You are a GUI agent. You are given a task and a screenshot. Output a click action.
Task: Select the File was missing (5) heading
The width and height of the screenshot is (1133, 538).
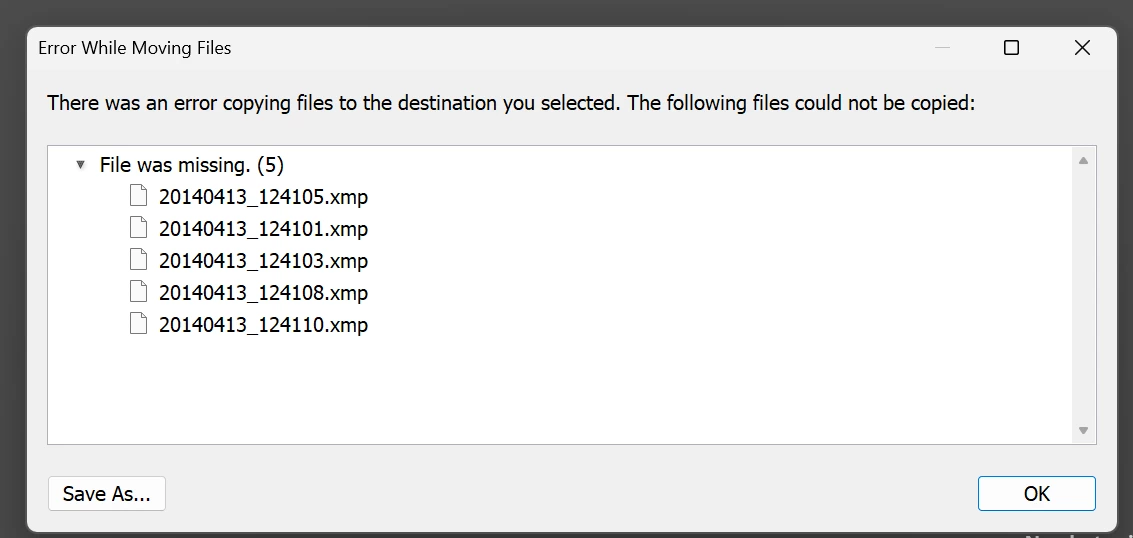click(191, 165)
